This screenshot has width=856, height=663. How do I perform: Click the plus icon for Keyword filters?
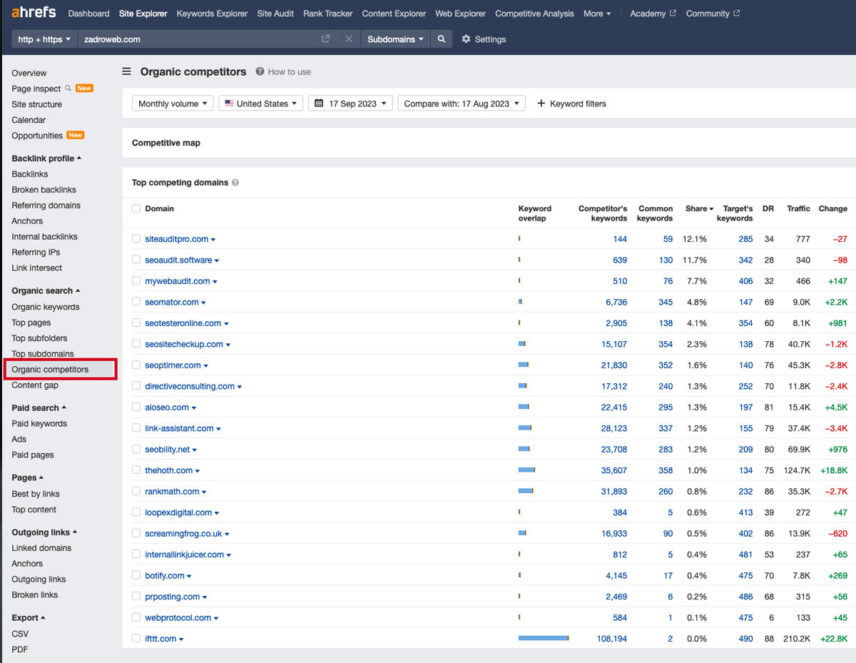click(x=541, y=103)
